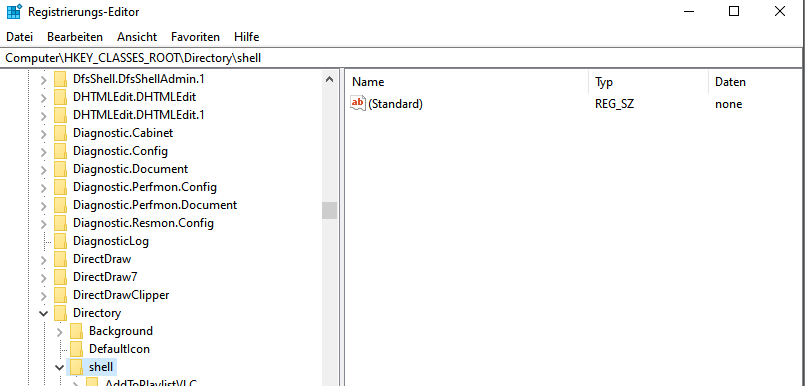Maximize the Registrierungs-Editor window
The height and width of the screenshot is (386, 805).
[734, 11]
